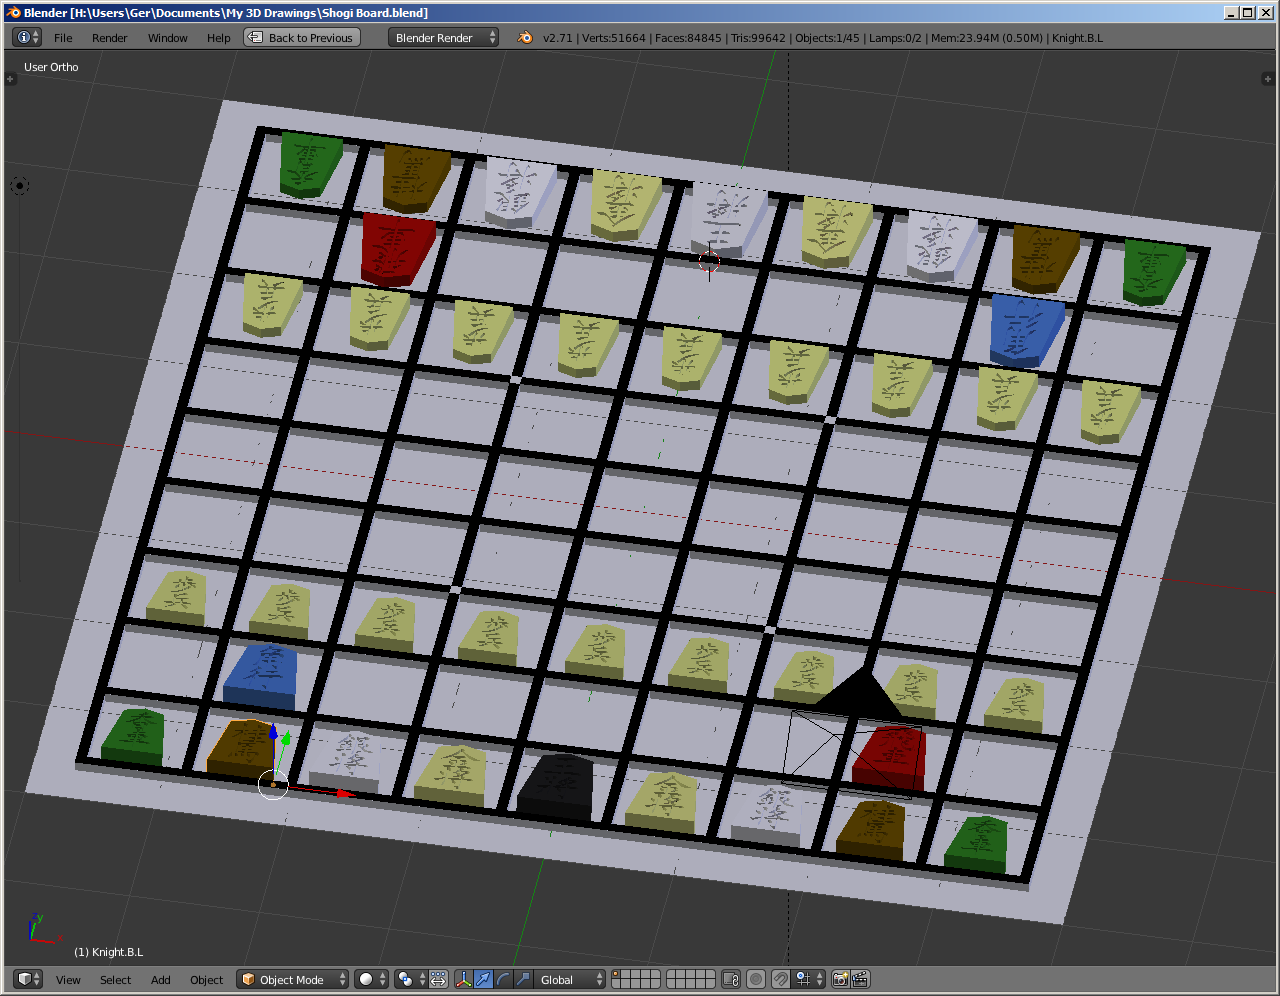Click the Blender icon in window title bar
1280x996 pixels.
pos(13,12)
